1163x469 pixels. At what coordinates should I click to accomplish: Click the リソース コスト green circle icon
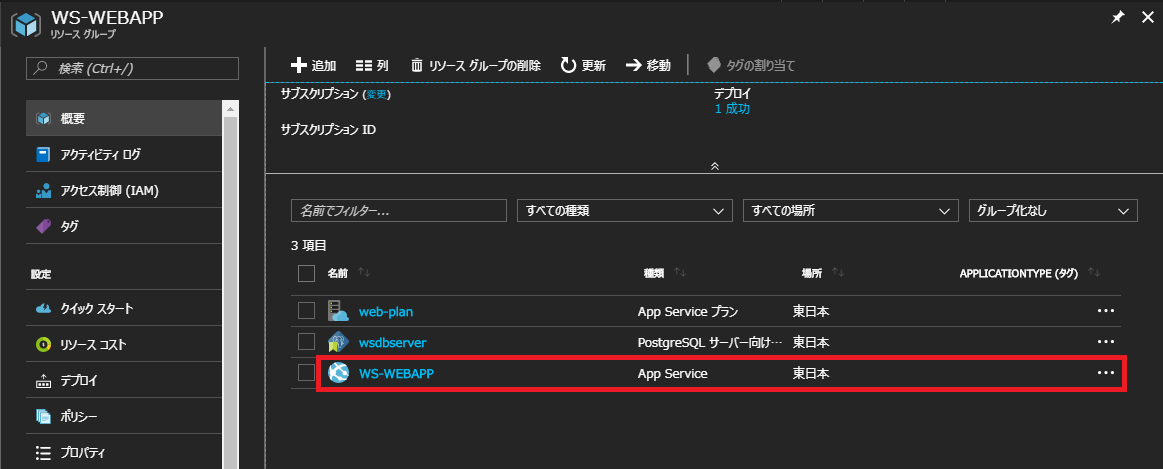(x=43, y=344)
